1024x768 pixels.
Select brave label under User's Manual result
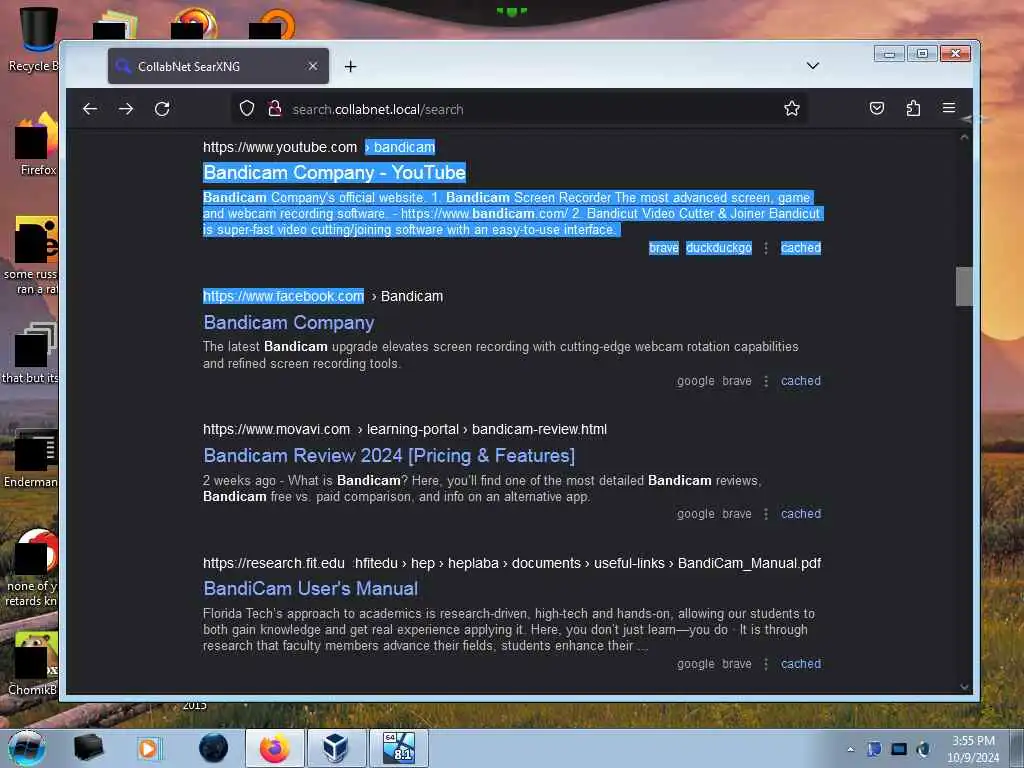[x=737, y=664]
